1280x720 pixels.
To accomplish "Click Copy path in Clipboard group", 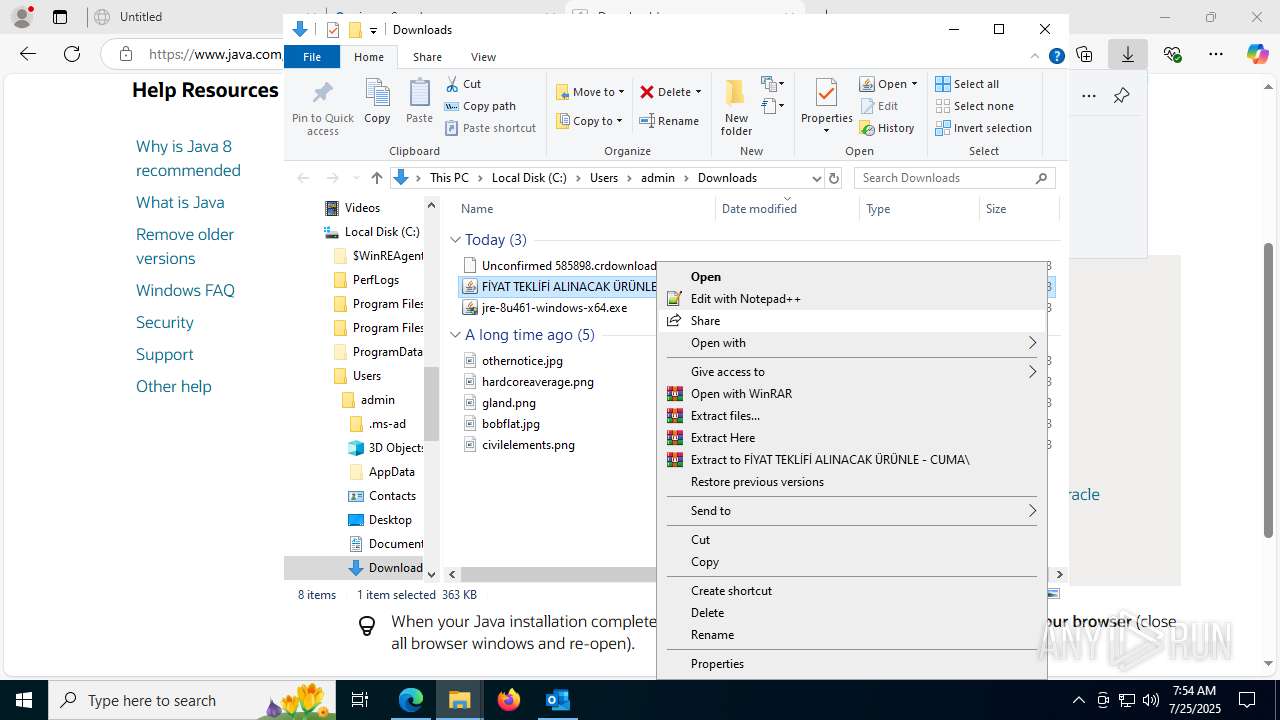I will [x=480, y=106].
